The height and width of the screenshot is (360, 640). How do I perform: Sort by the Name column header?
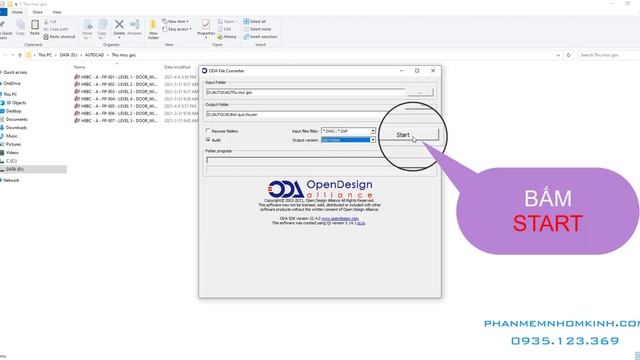tap(80, 67)
